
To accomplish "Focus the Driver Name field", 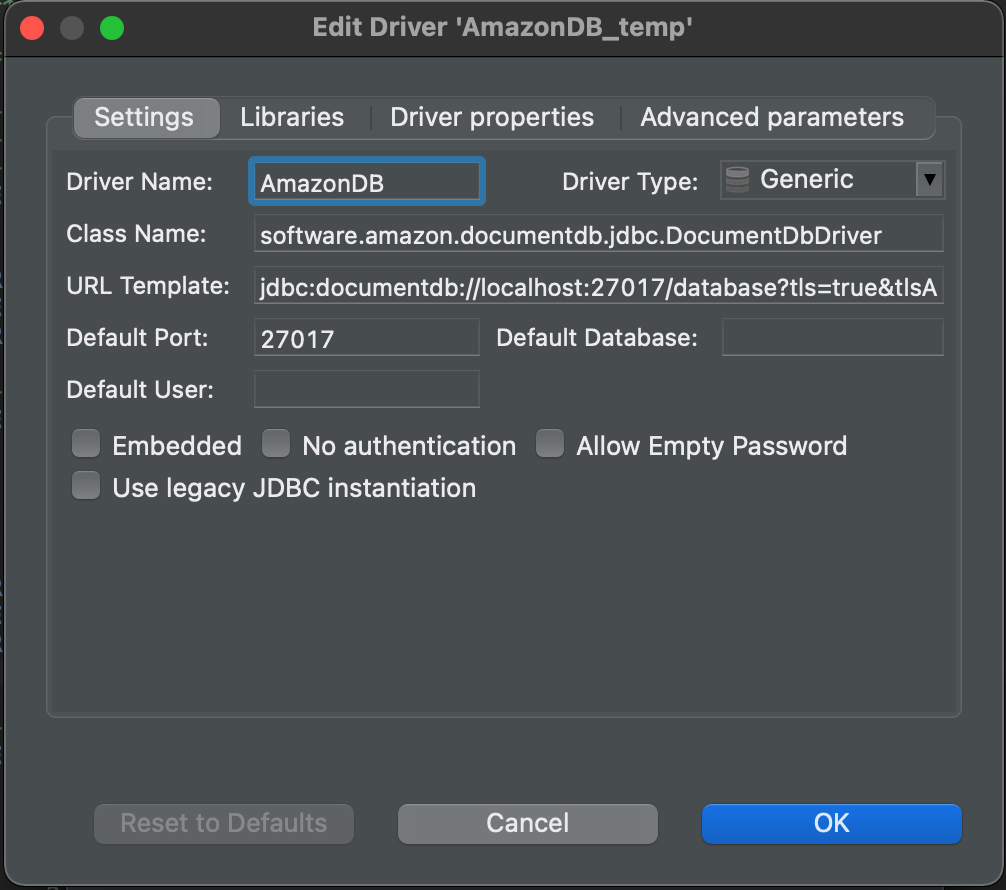I will pos(366,182).
